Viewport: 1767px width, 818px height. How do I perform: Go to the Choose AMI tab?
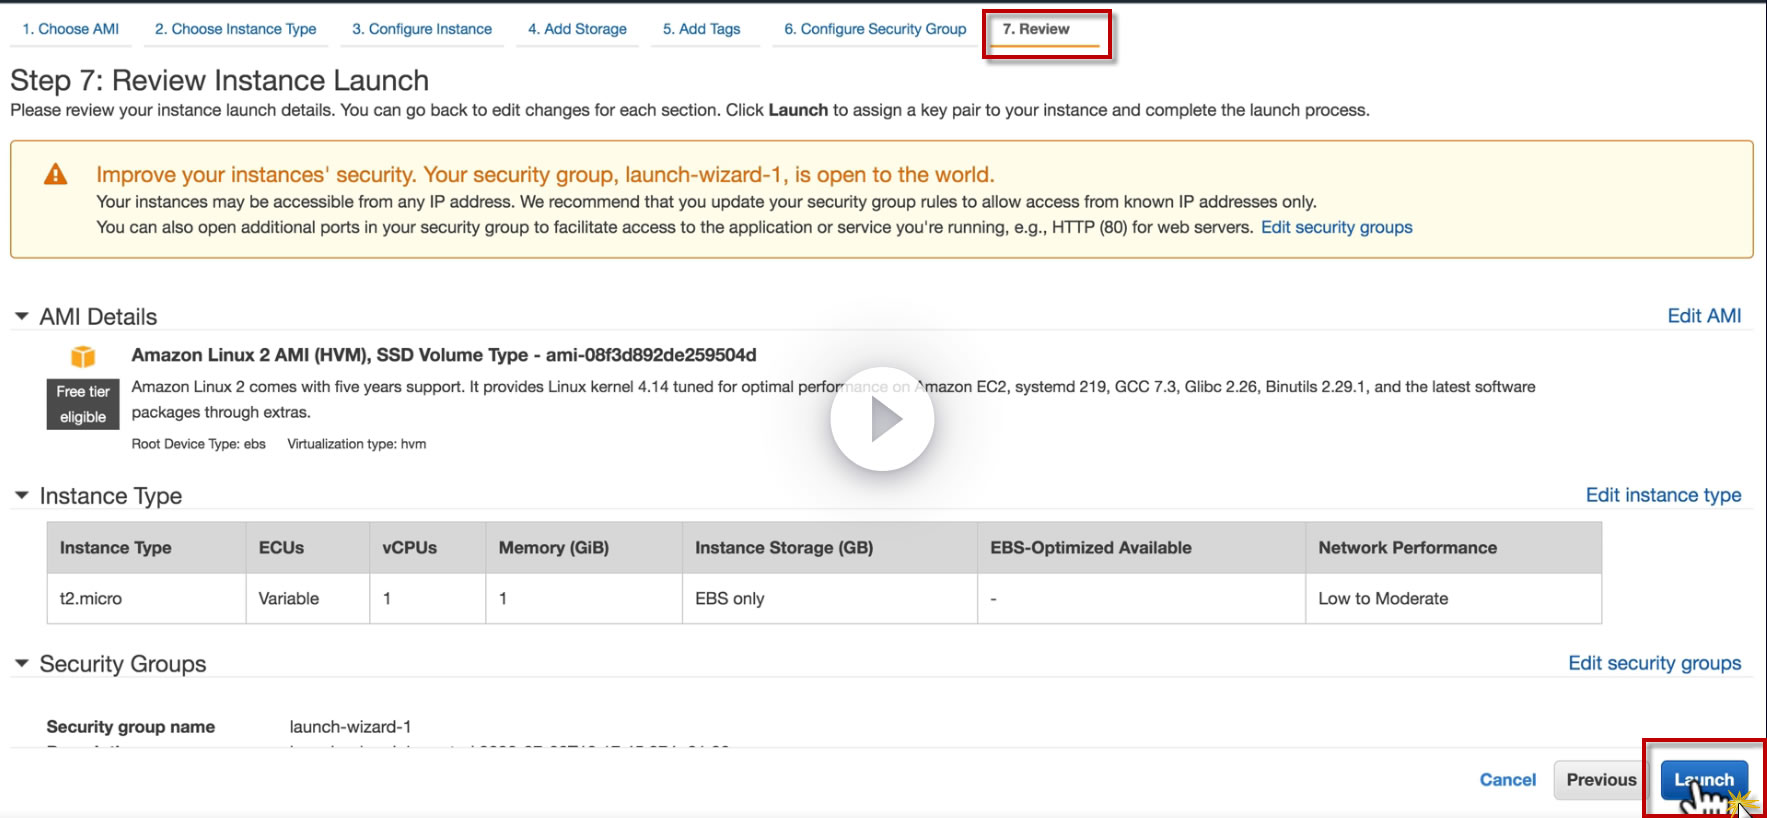coord(70,29)
